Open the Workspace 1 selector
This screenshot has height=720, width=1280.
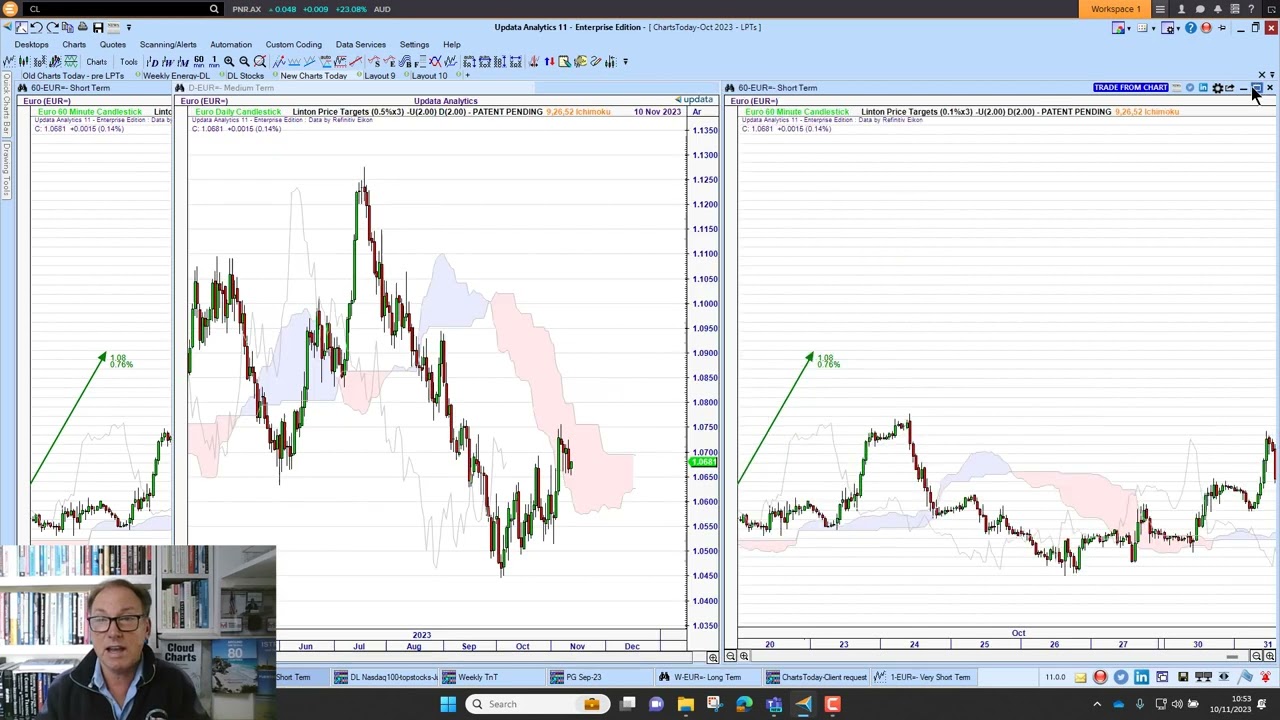coord(1117,9)
